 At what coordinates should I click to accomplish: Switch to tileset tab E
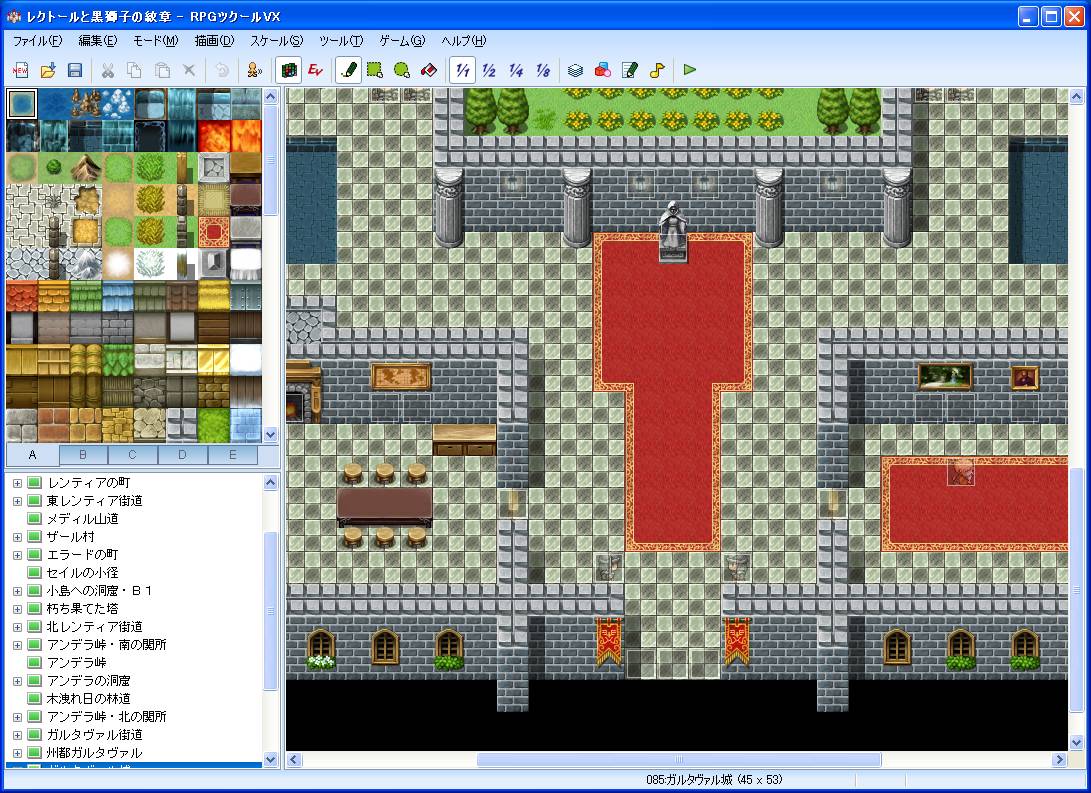coord(232,455)
